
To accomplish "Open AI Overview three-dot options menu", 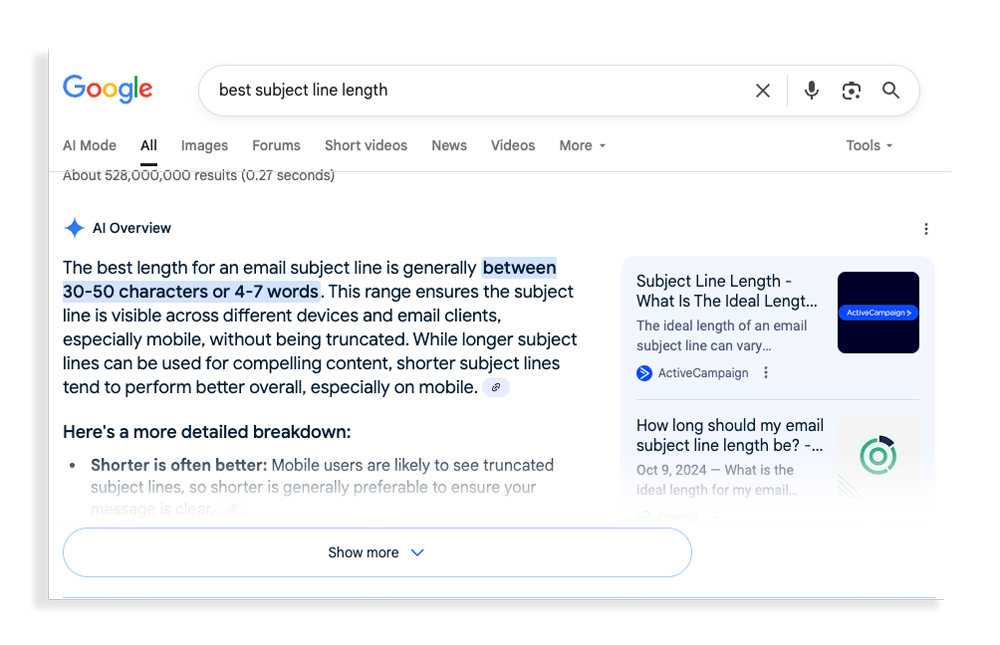I will click(x=926, y=229).
